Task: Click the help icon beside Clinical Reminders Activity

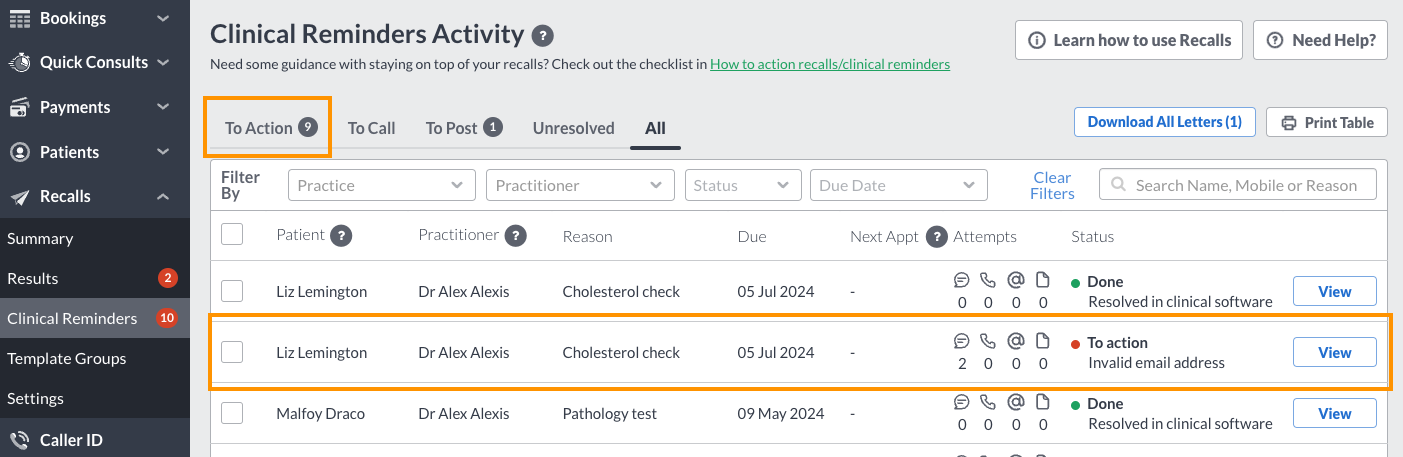Action: (x=543, y=36)
